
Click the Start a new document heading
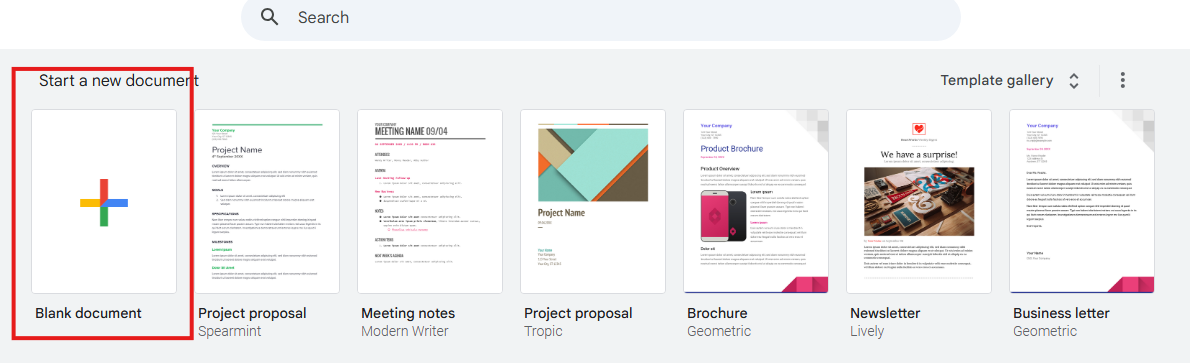[x=119, y=80]
